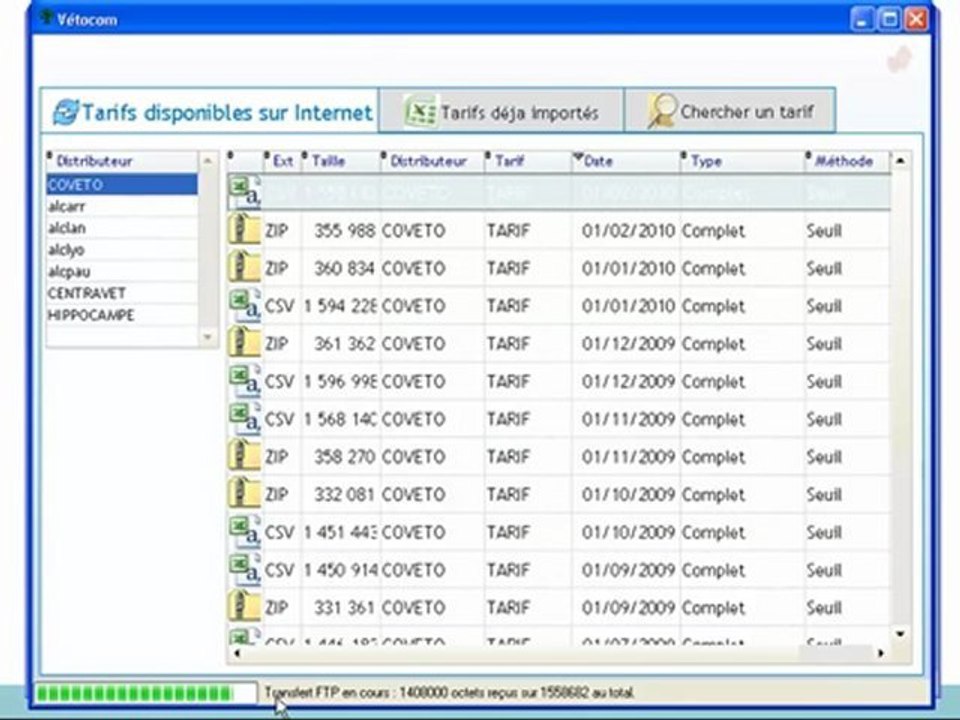Image resolution: width=960 pixels, height=720 pixels.
Task: Maximize the Vétocom window
Action: click(x=889, y=20)
